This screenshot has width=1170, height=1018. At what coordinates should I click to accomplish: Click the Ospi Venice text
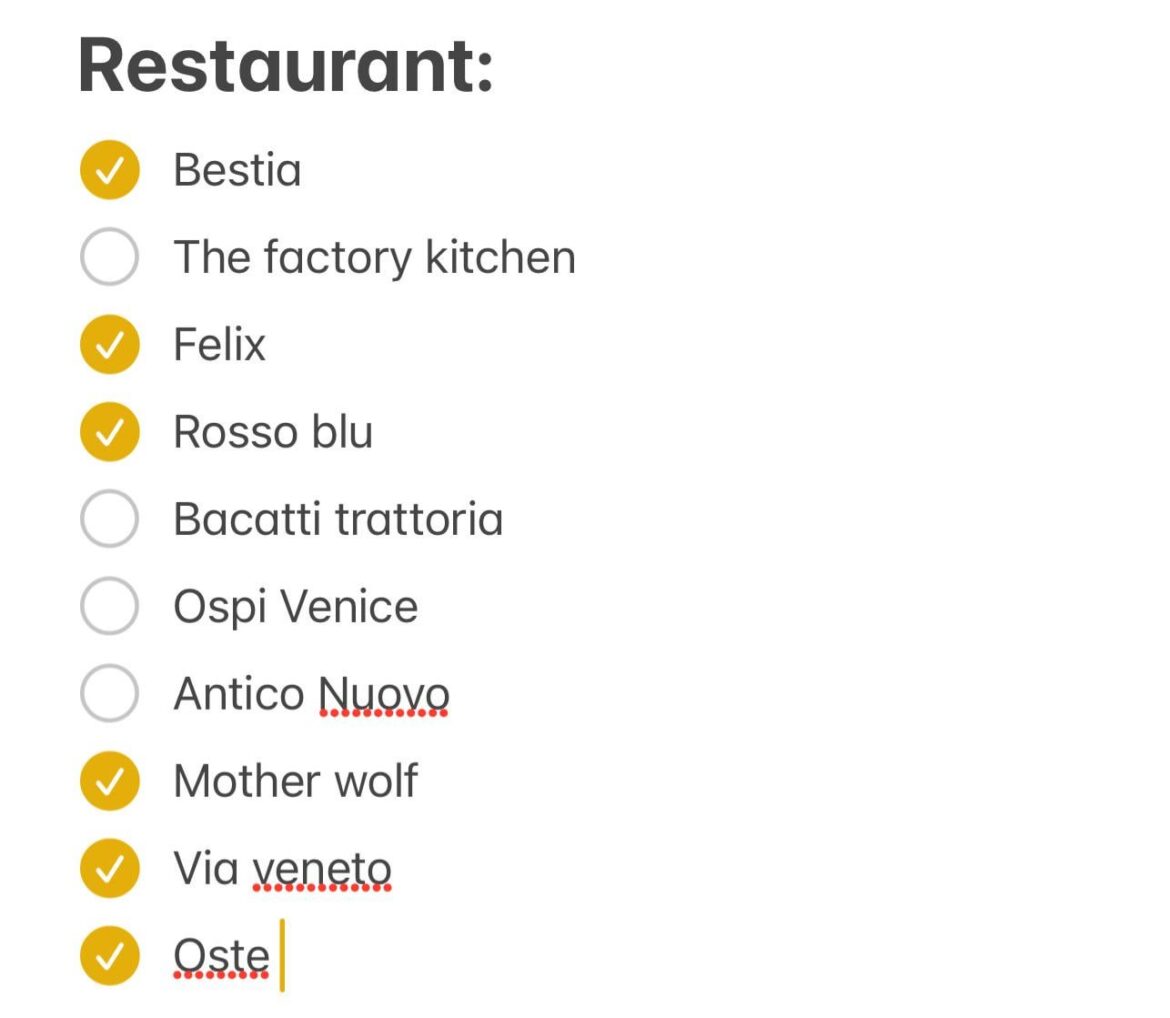coord(296,606)
